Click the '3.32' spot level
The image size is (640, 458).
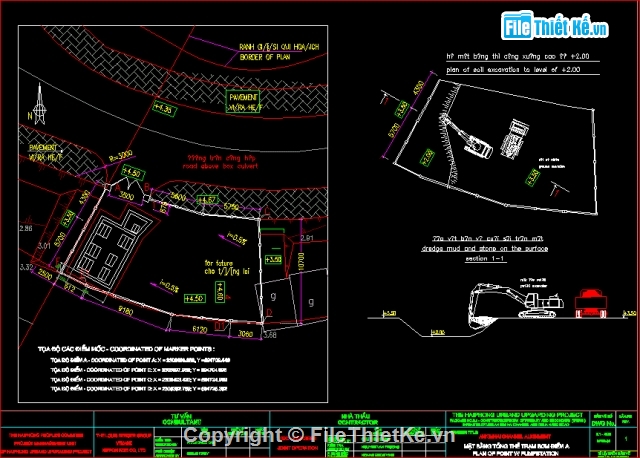[x=26, y=267]
